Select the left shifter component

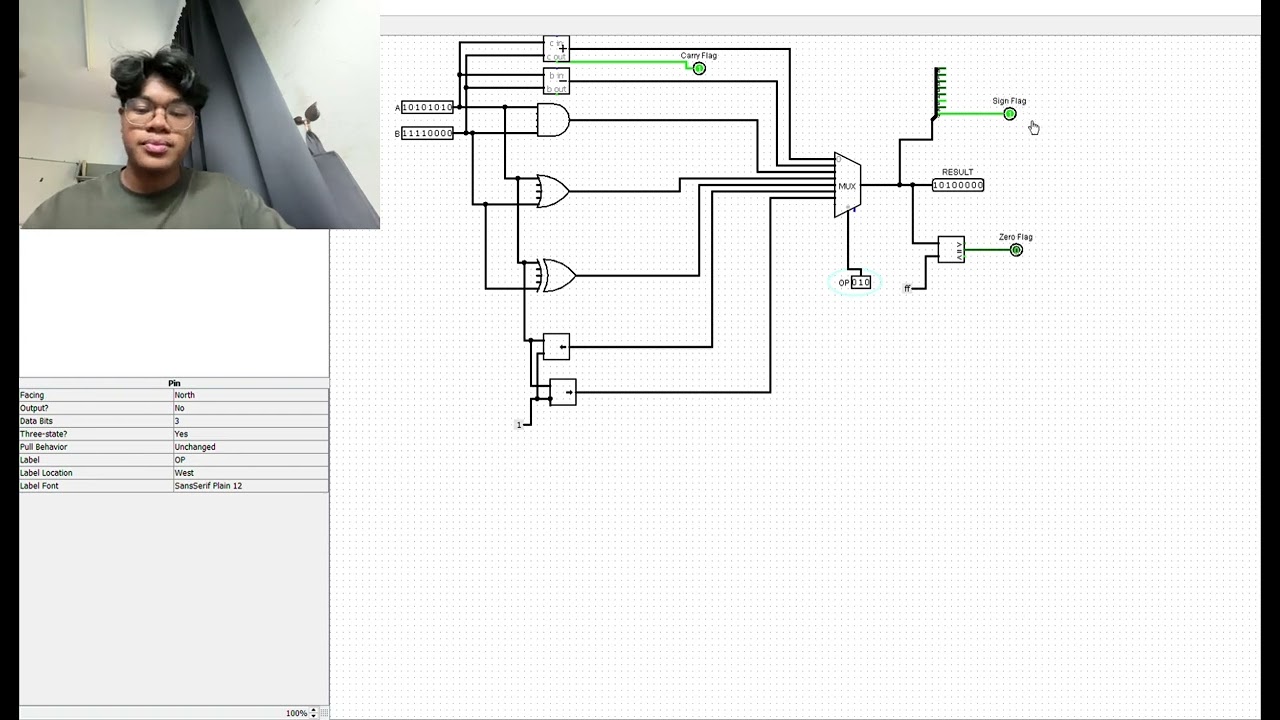click(556, 347)
